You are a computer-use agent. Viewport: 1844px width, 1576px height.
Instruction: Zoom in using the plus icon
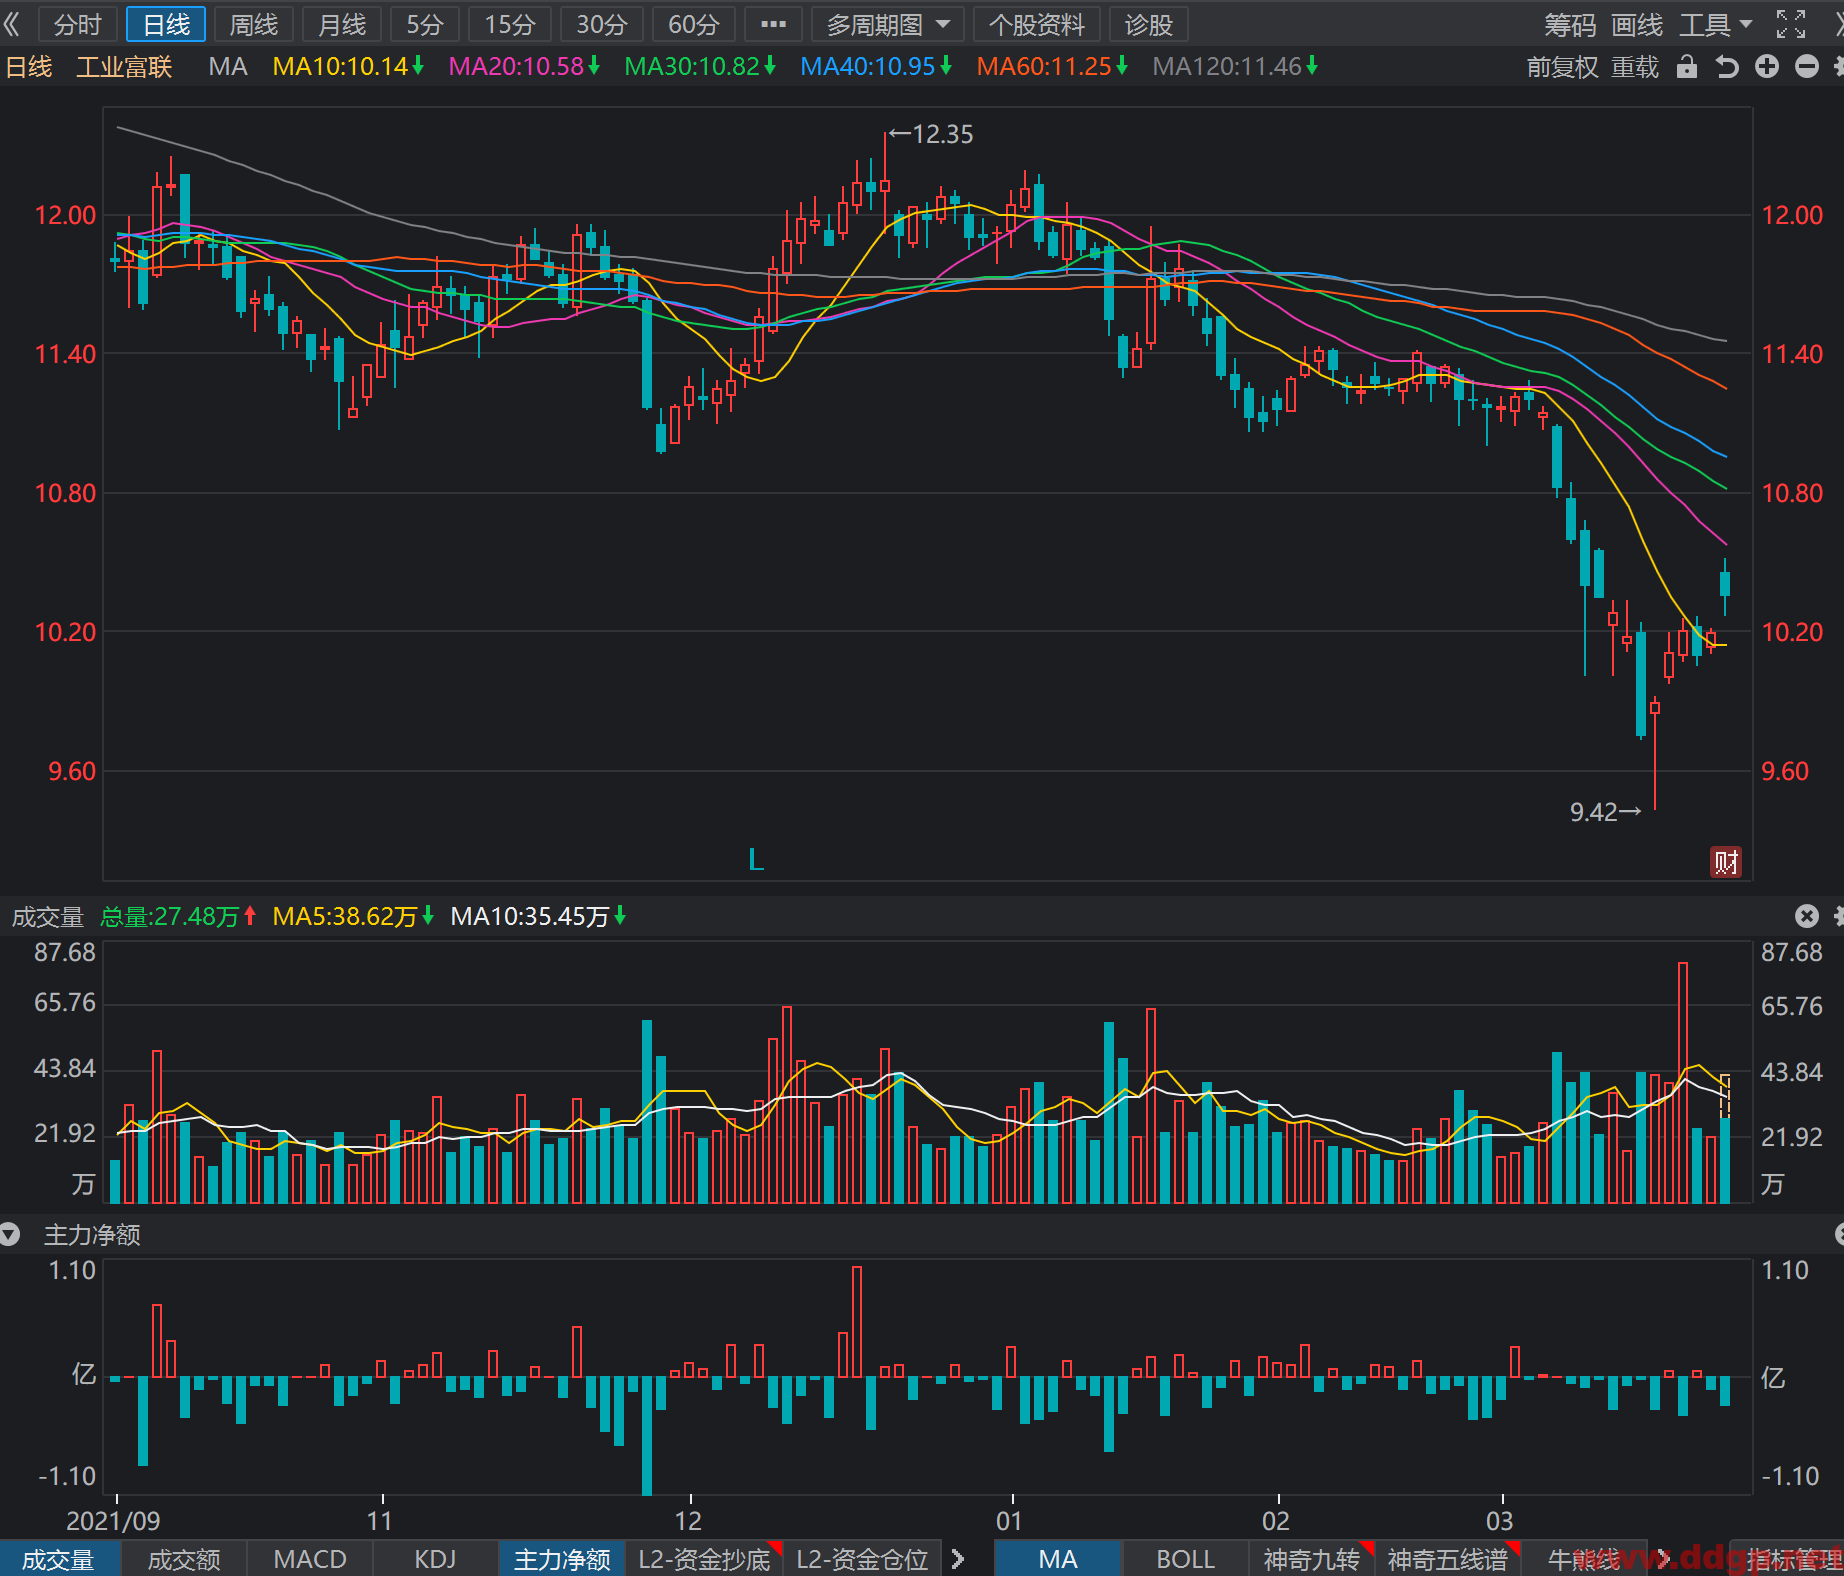coord(1767,67)
